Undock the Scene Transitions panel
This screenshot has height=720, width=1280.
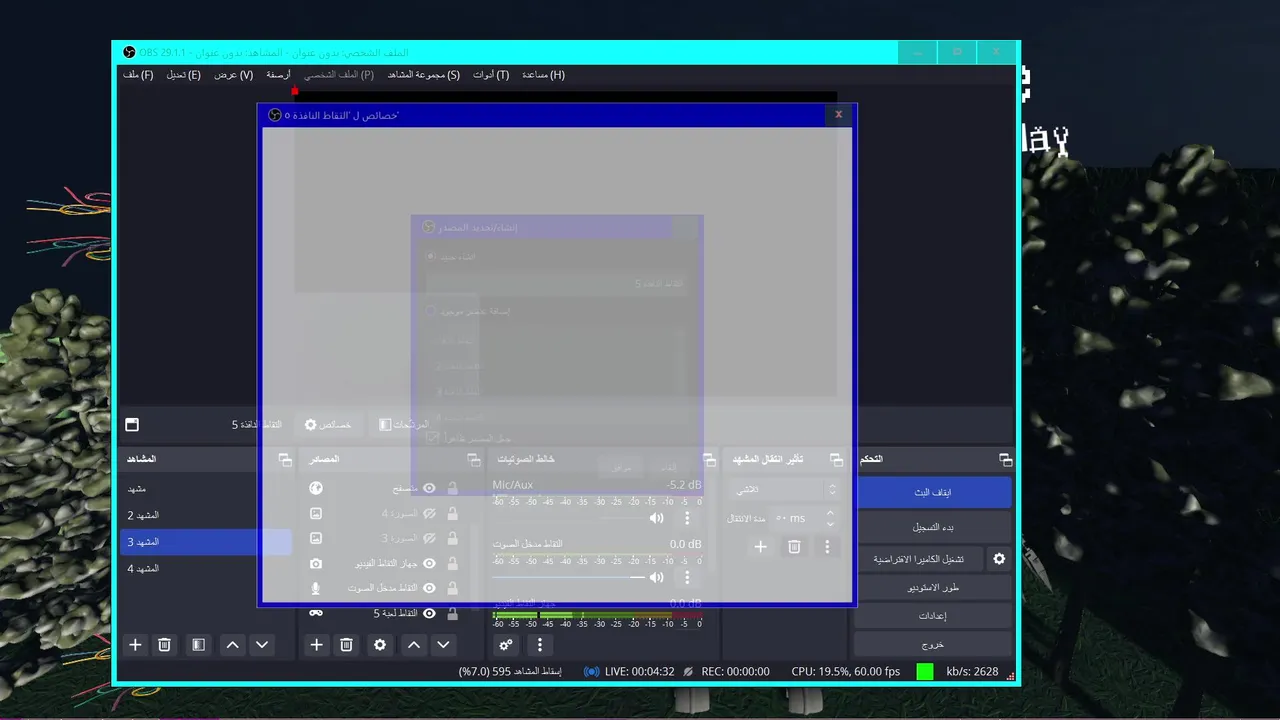pos(836,459)
